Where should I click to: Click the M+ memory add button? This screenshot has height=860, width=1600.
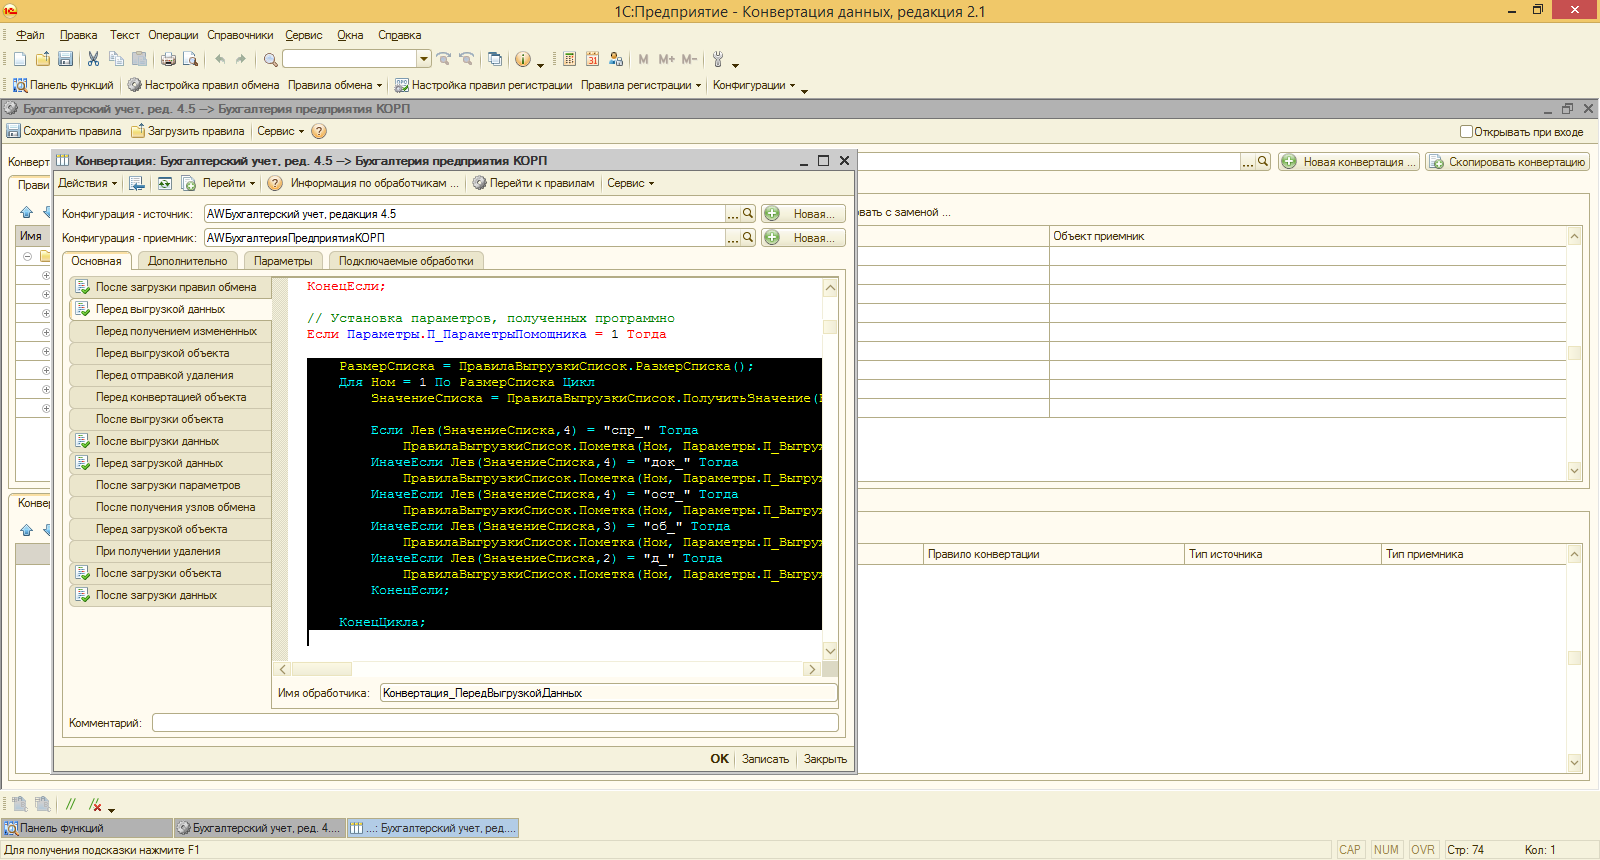click(x=666, y=59)
